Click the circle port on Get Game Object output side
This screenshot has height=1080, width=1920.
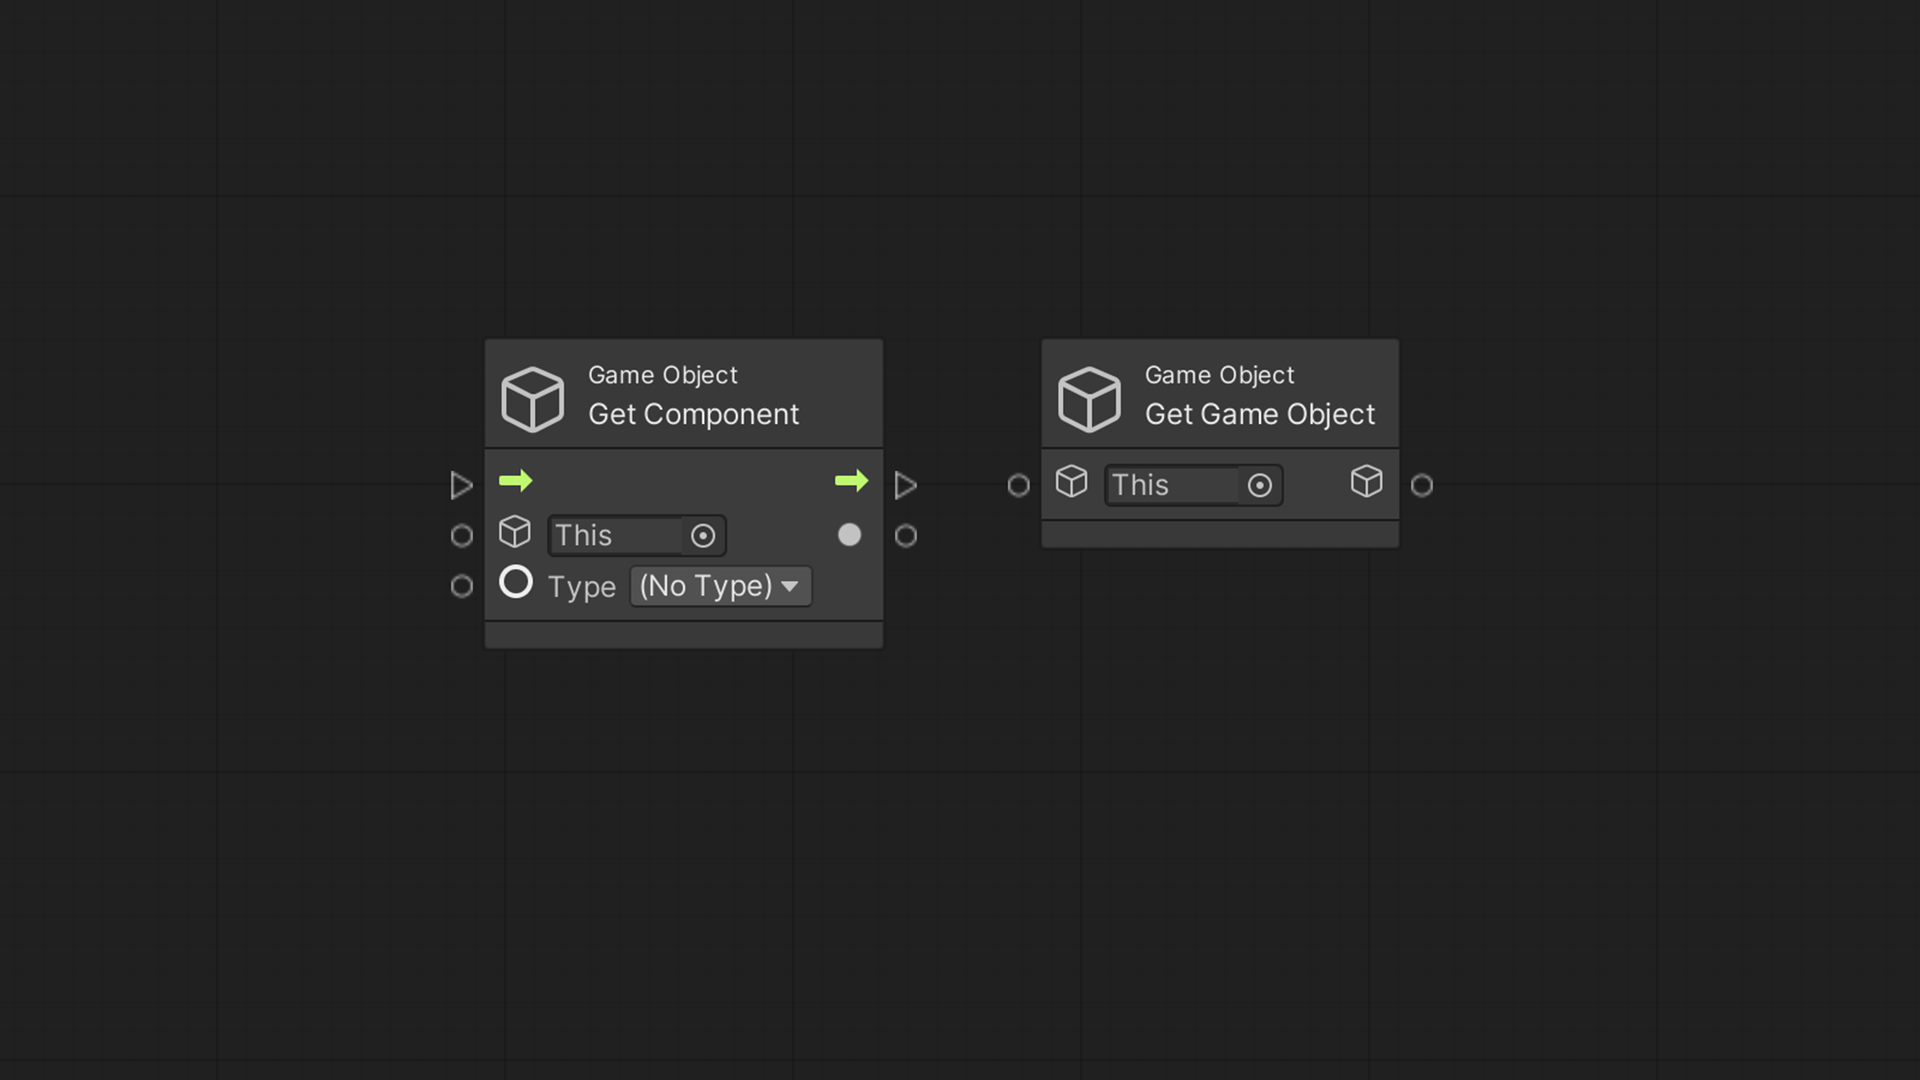tap(1422, 484)
